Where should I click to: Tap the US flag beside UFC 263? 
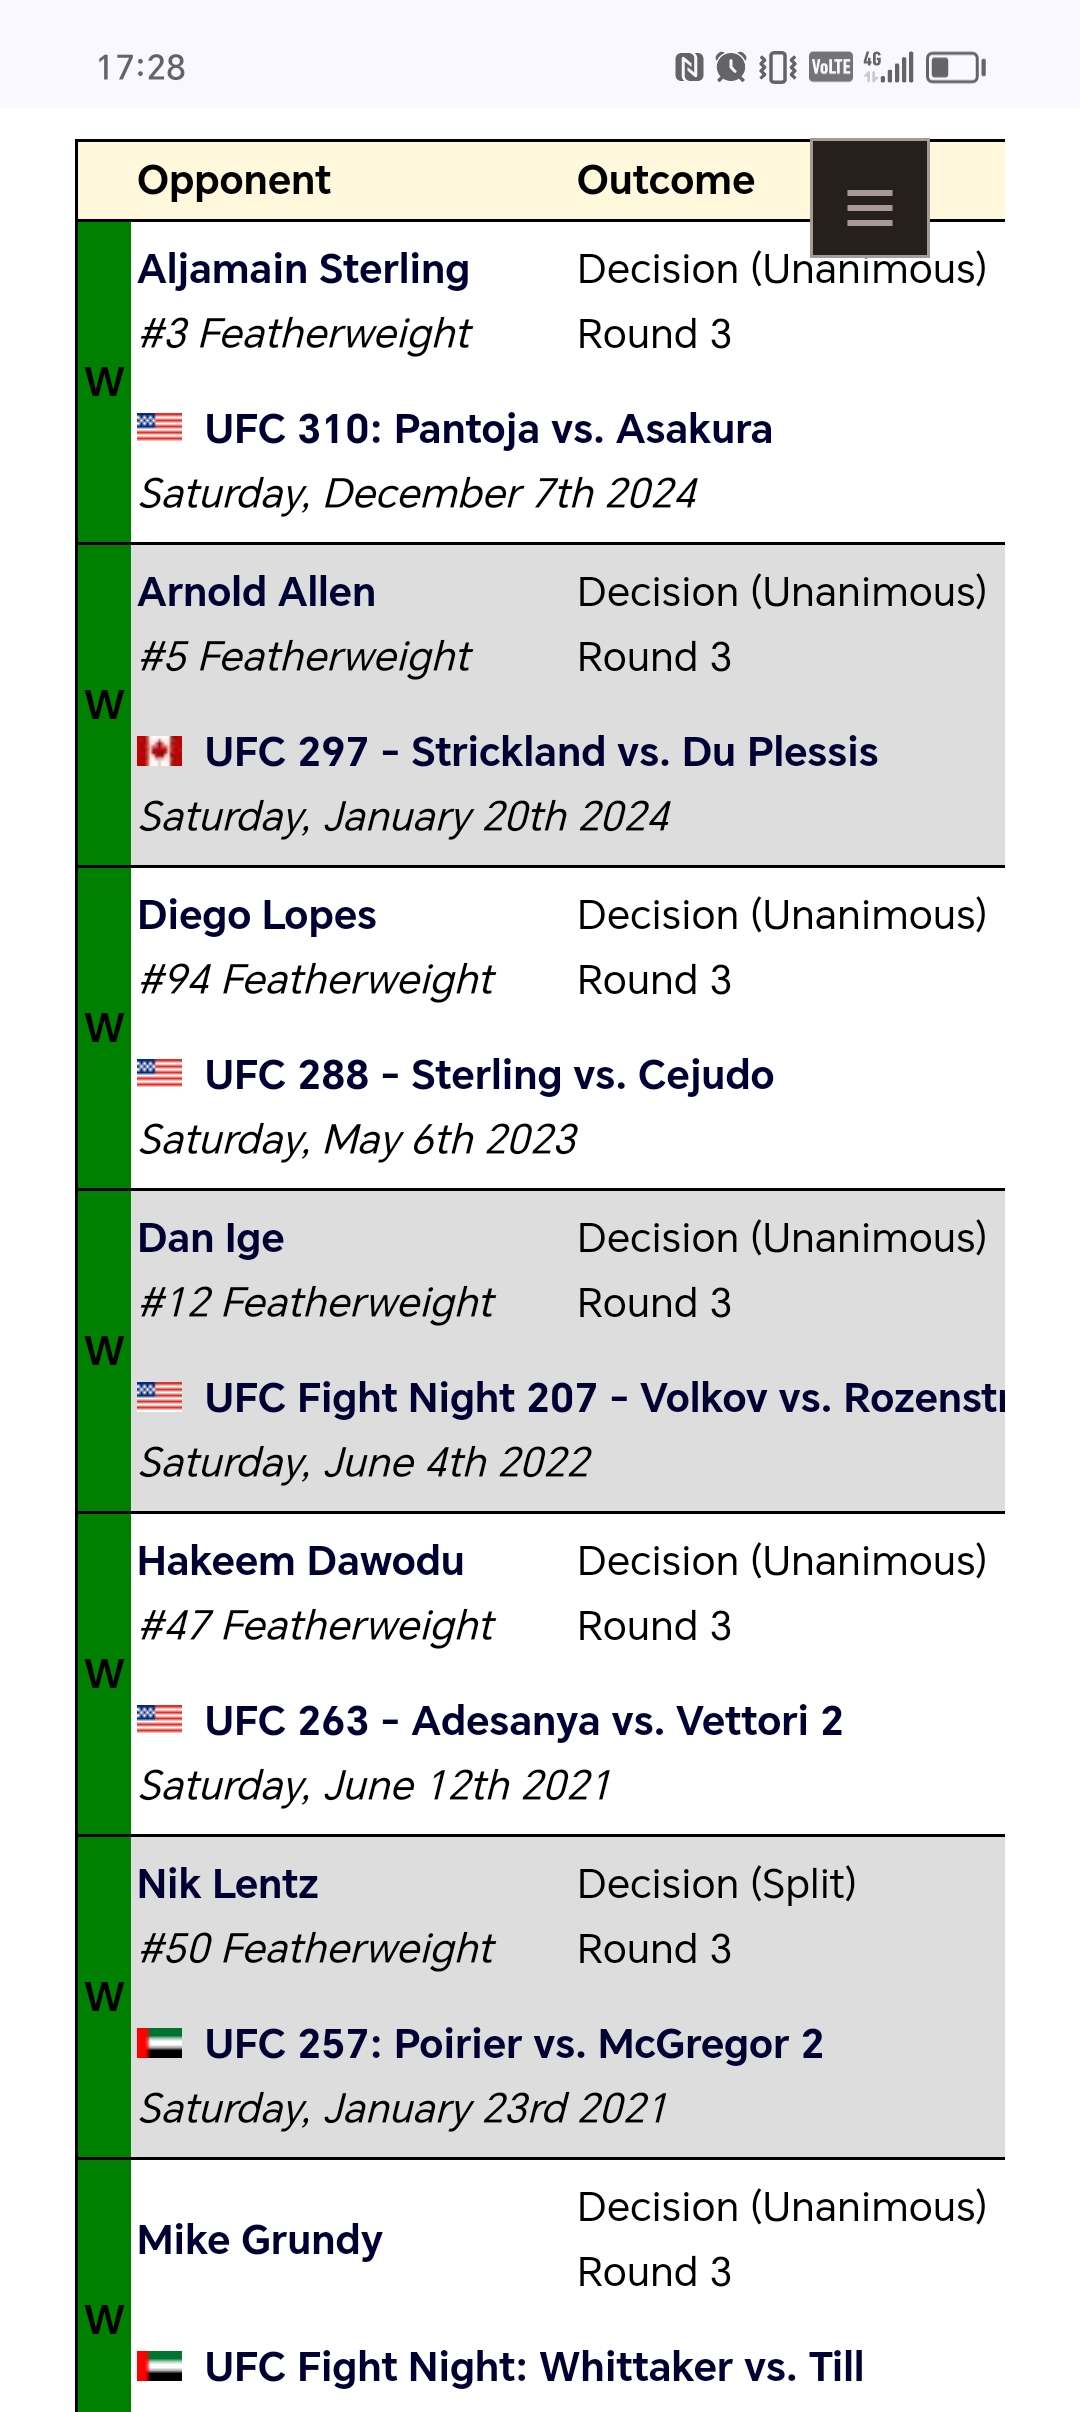pyautogui.click(x=160, y=1719)
